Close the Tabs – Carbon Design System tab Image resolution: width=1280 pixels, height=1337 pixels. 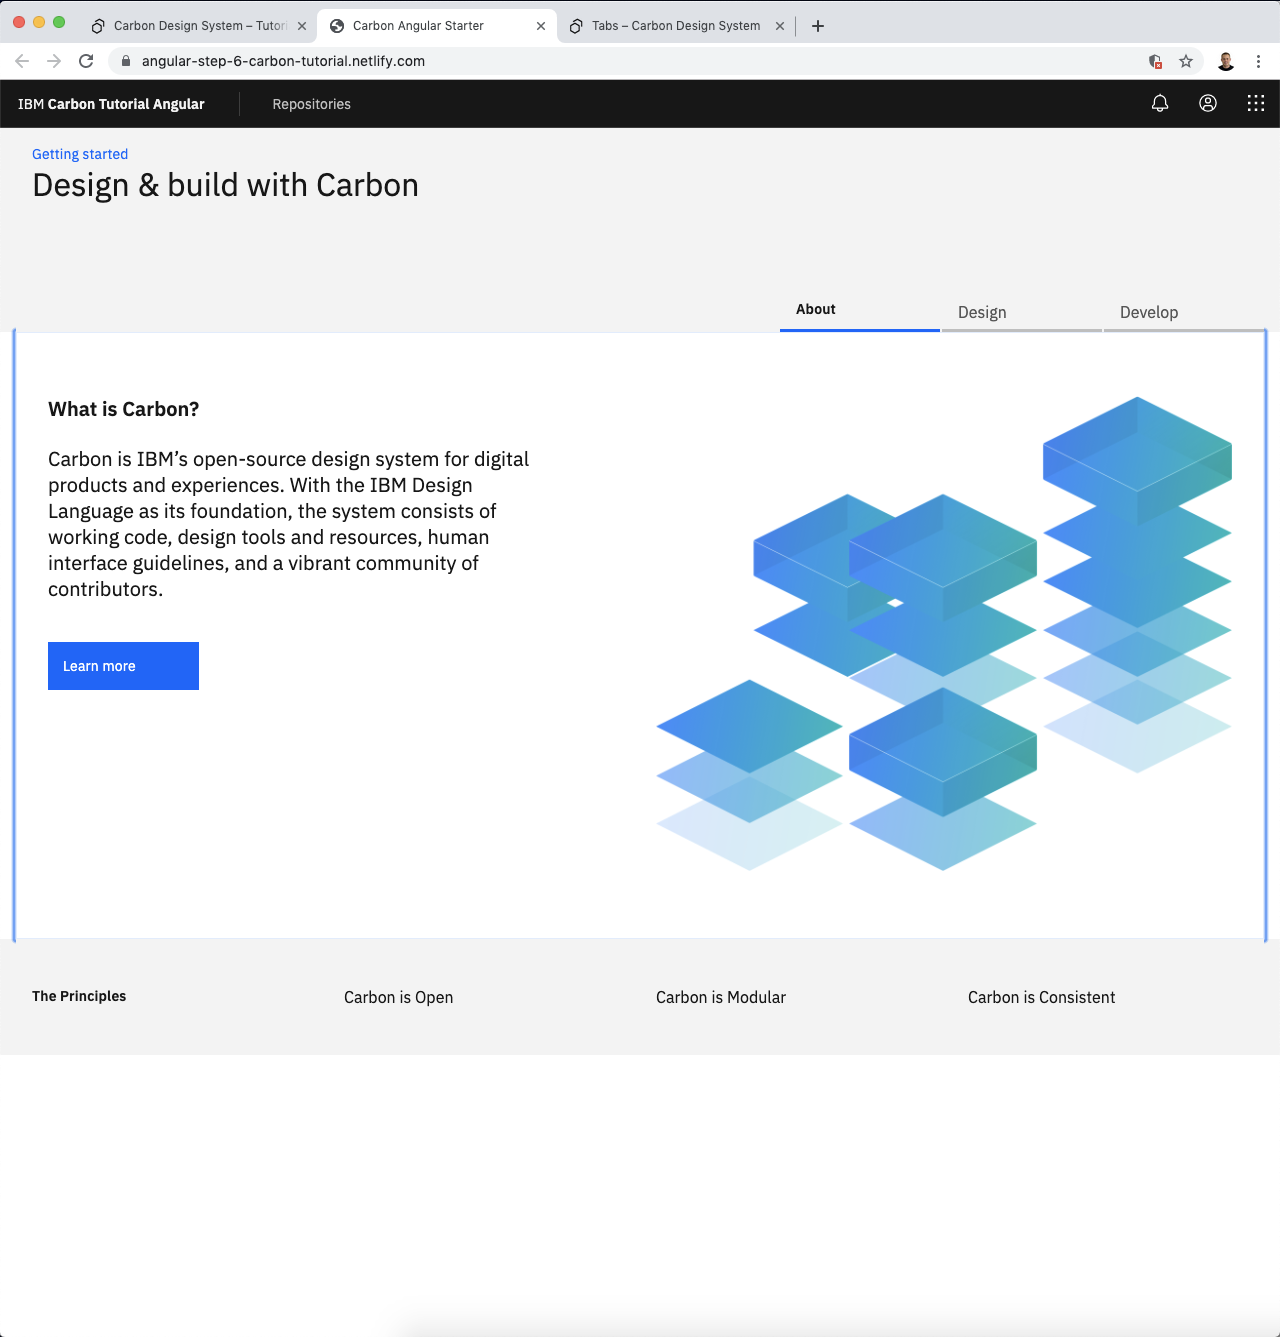click(x=780, y=26)
